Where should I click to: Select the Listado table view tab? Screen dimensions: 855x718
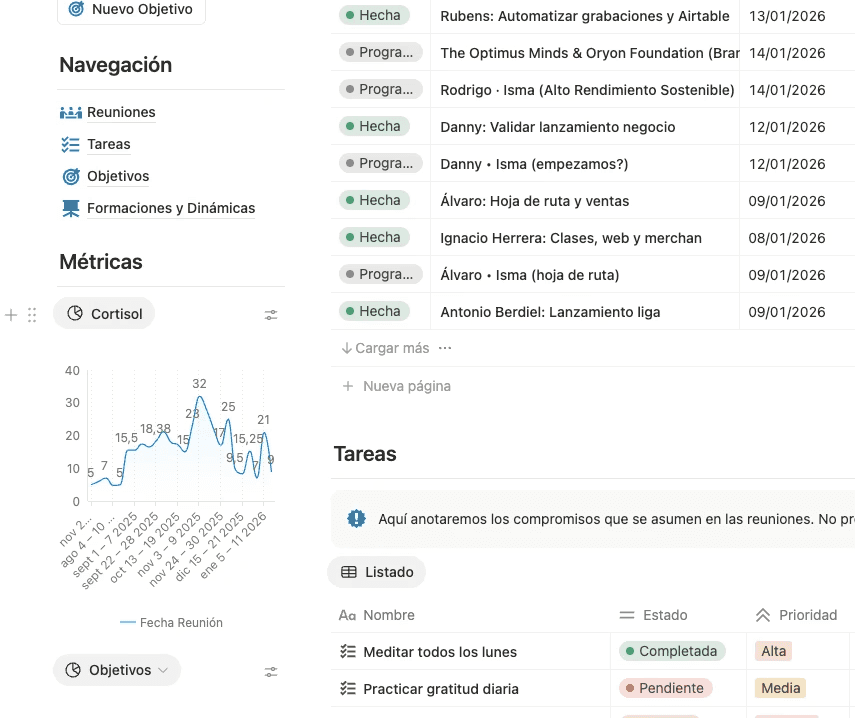[376, 572]
